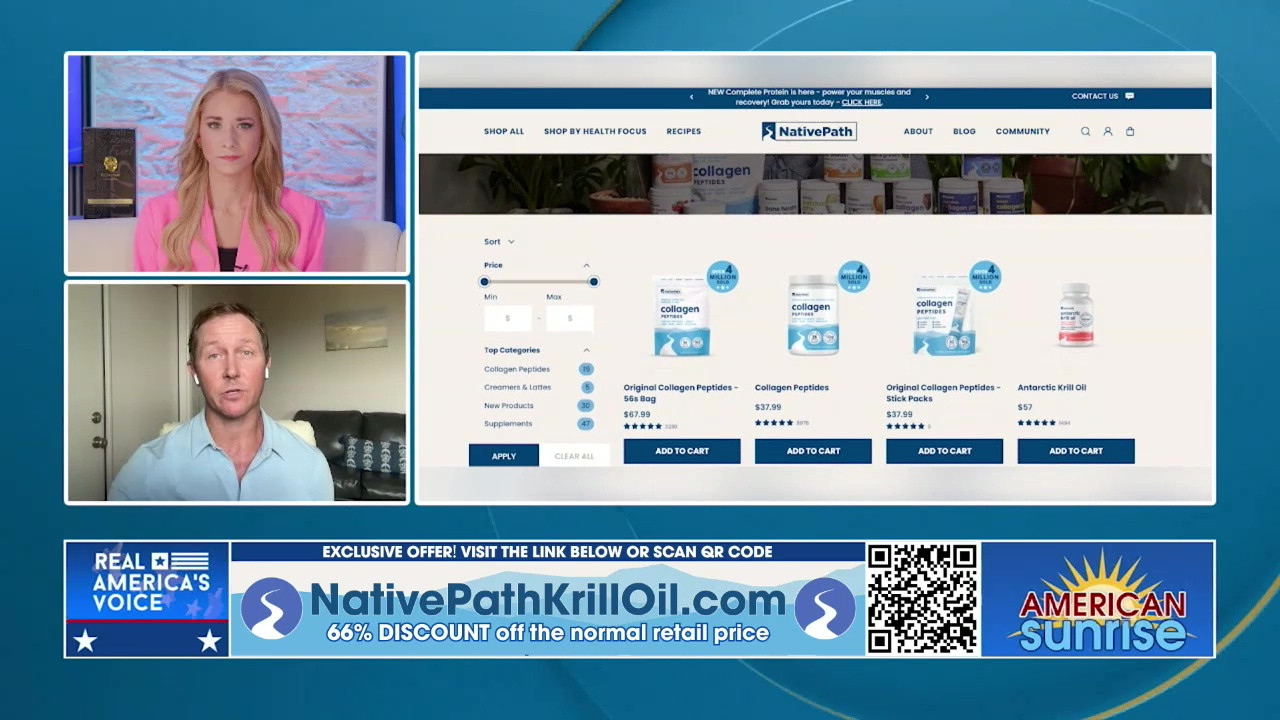Go to next announcement with right arrow

[x=927, y=97]
